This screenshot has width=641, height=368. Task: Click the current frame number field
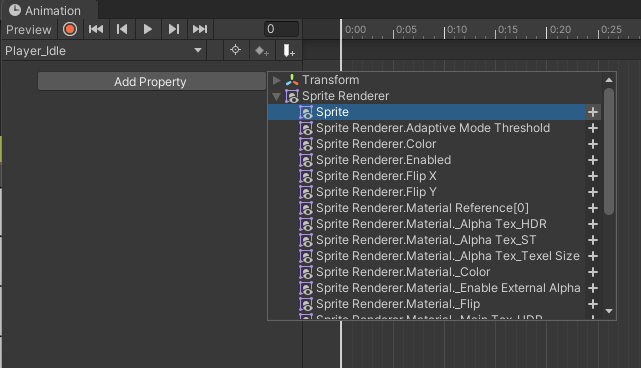(x=281, y=29)
